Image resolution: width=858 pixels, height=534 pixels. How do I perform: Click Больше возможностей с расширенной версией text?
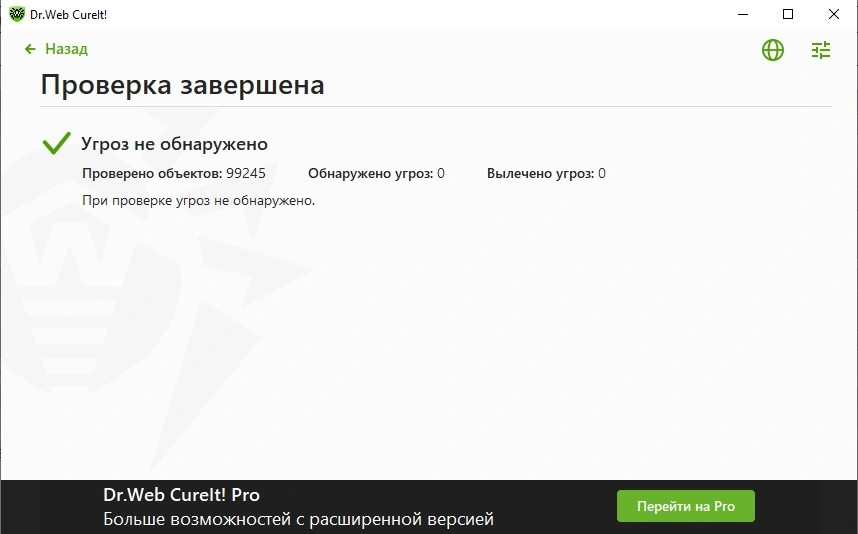tap(298, 519)
